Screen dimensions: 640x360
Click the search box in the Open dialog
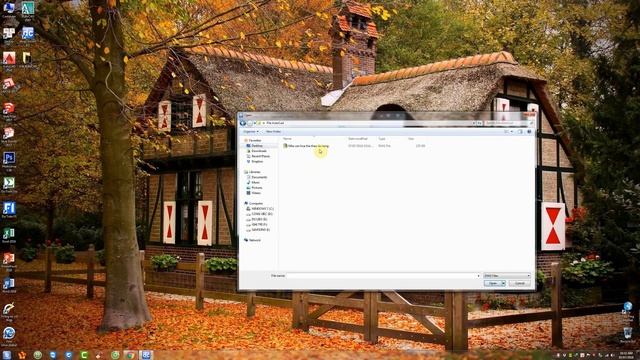(509, 123)
